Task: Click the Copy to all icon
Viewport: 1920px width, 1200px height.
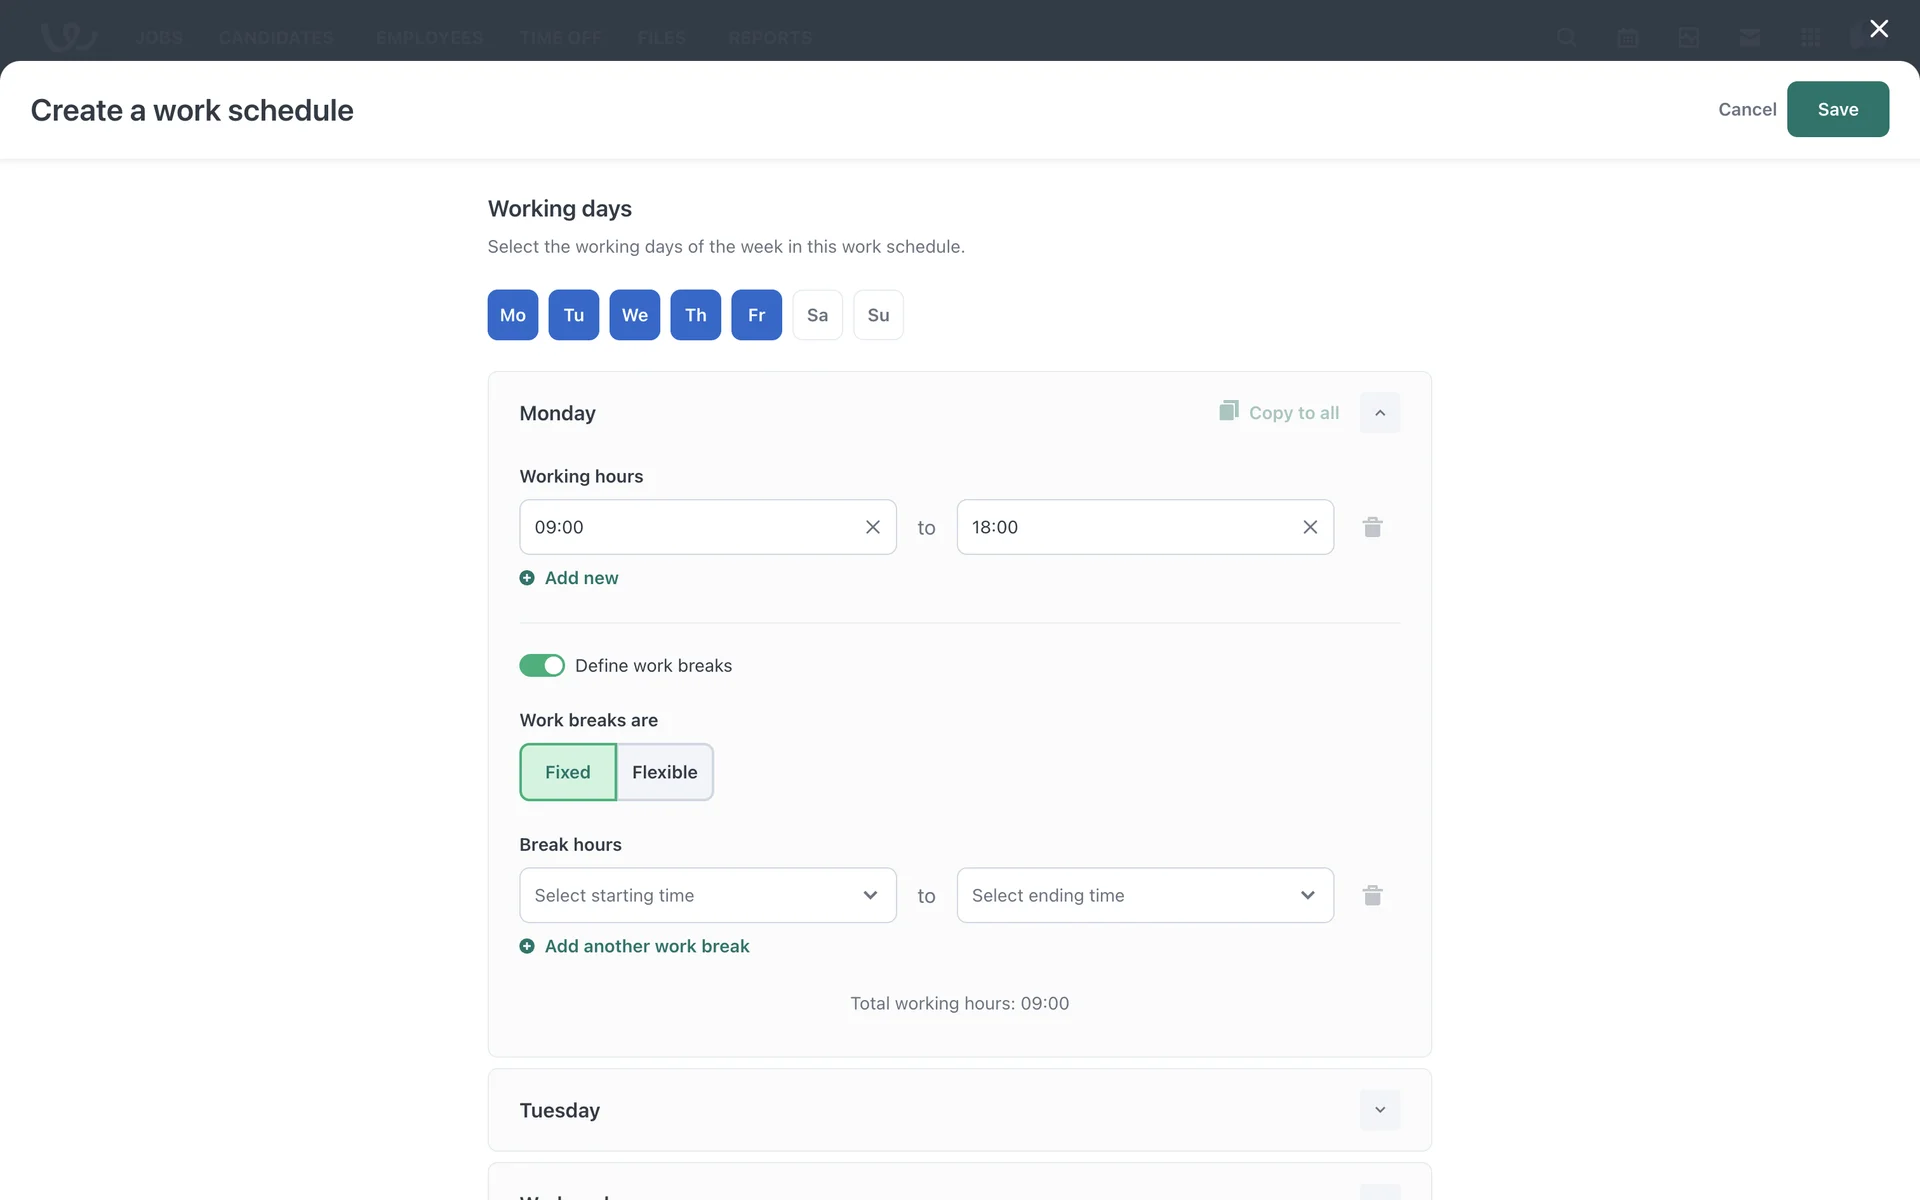Action: point(1228,411)
